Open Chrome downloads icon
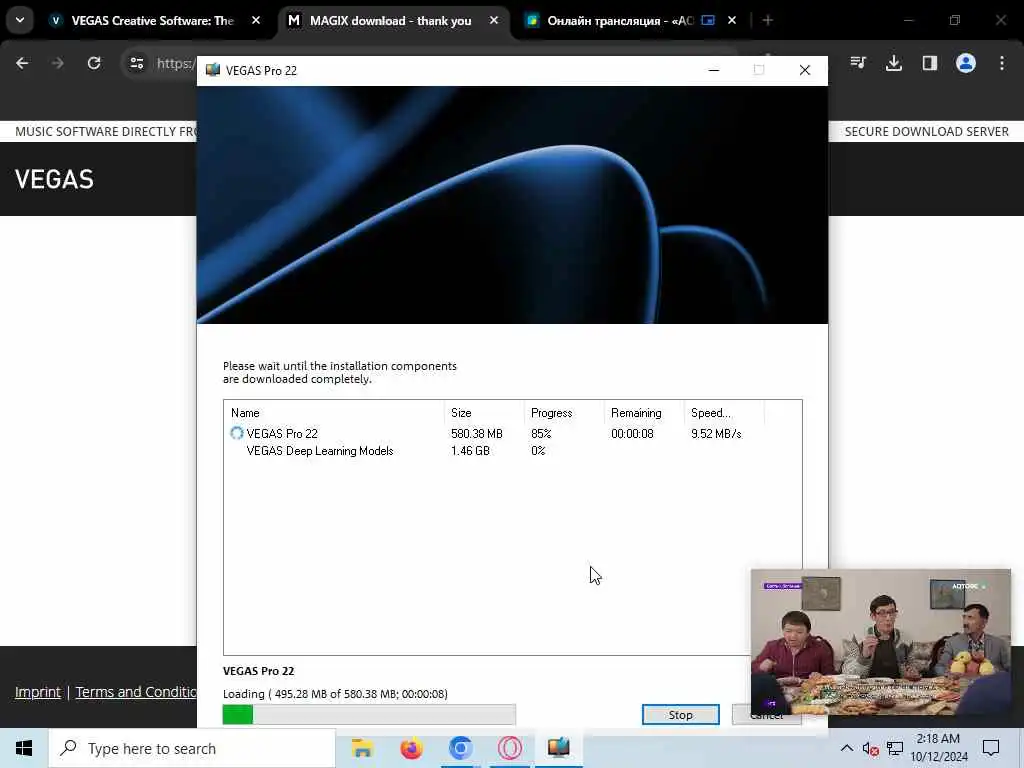1024x768 pixels. [893, 63]
